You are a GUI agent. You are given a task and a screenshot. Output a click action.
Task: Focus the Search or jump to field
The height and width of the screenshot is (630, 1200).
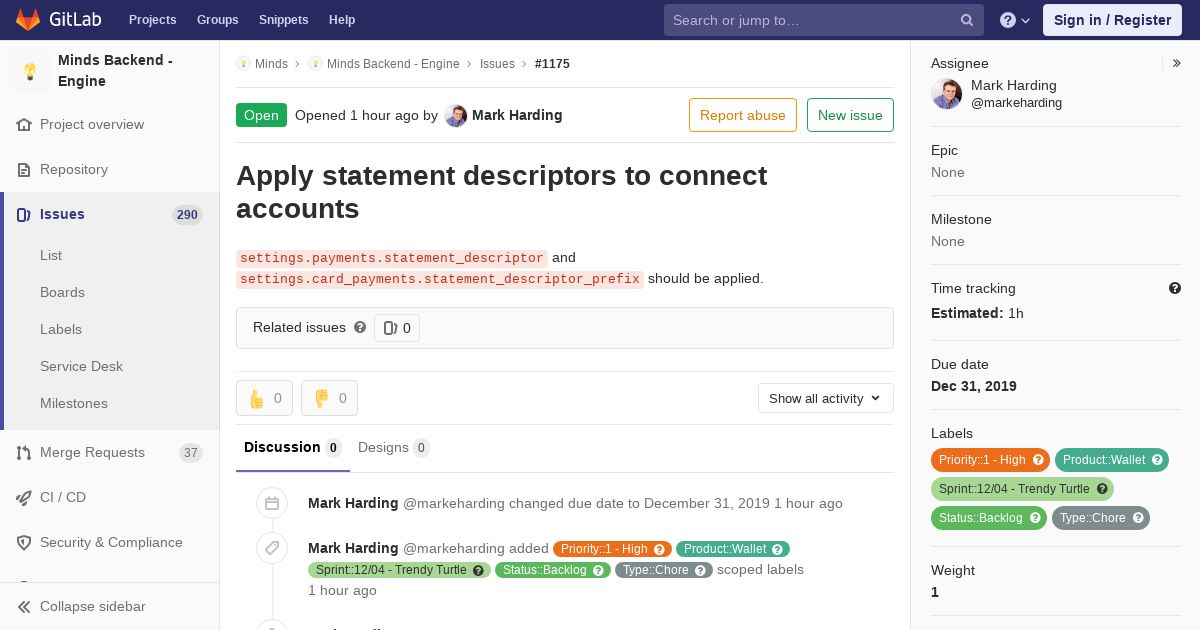(x=824, y=20)
